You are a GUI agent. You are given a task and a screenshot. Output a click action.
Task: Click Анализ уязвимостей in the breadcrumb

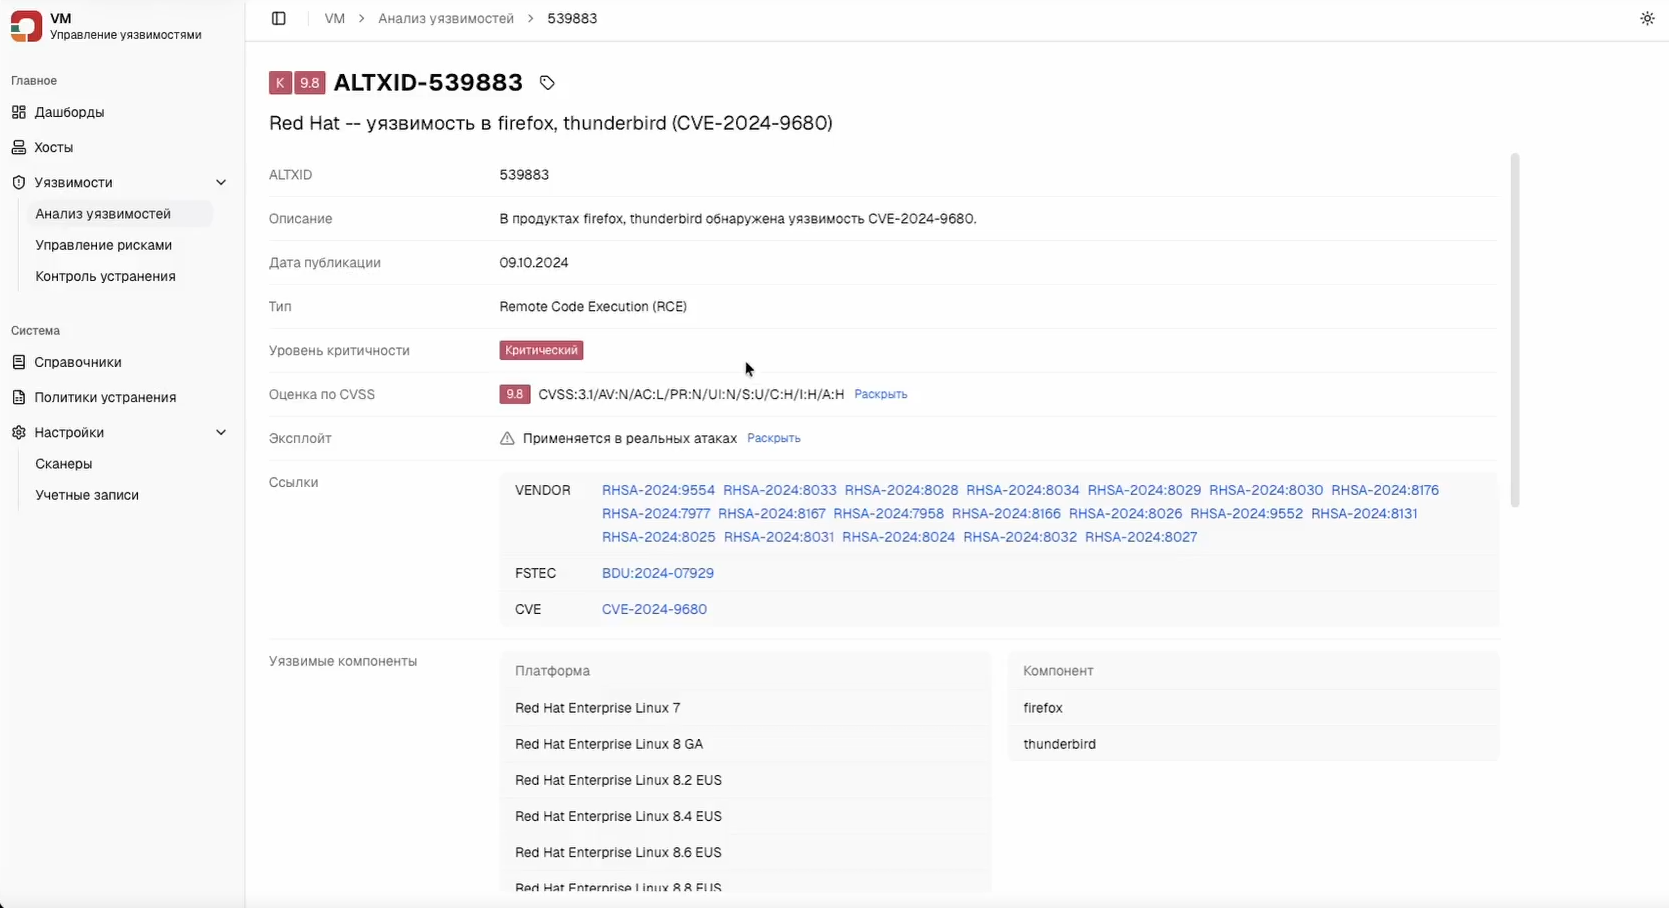445,18
